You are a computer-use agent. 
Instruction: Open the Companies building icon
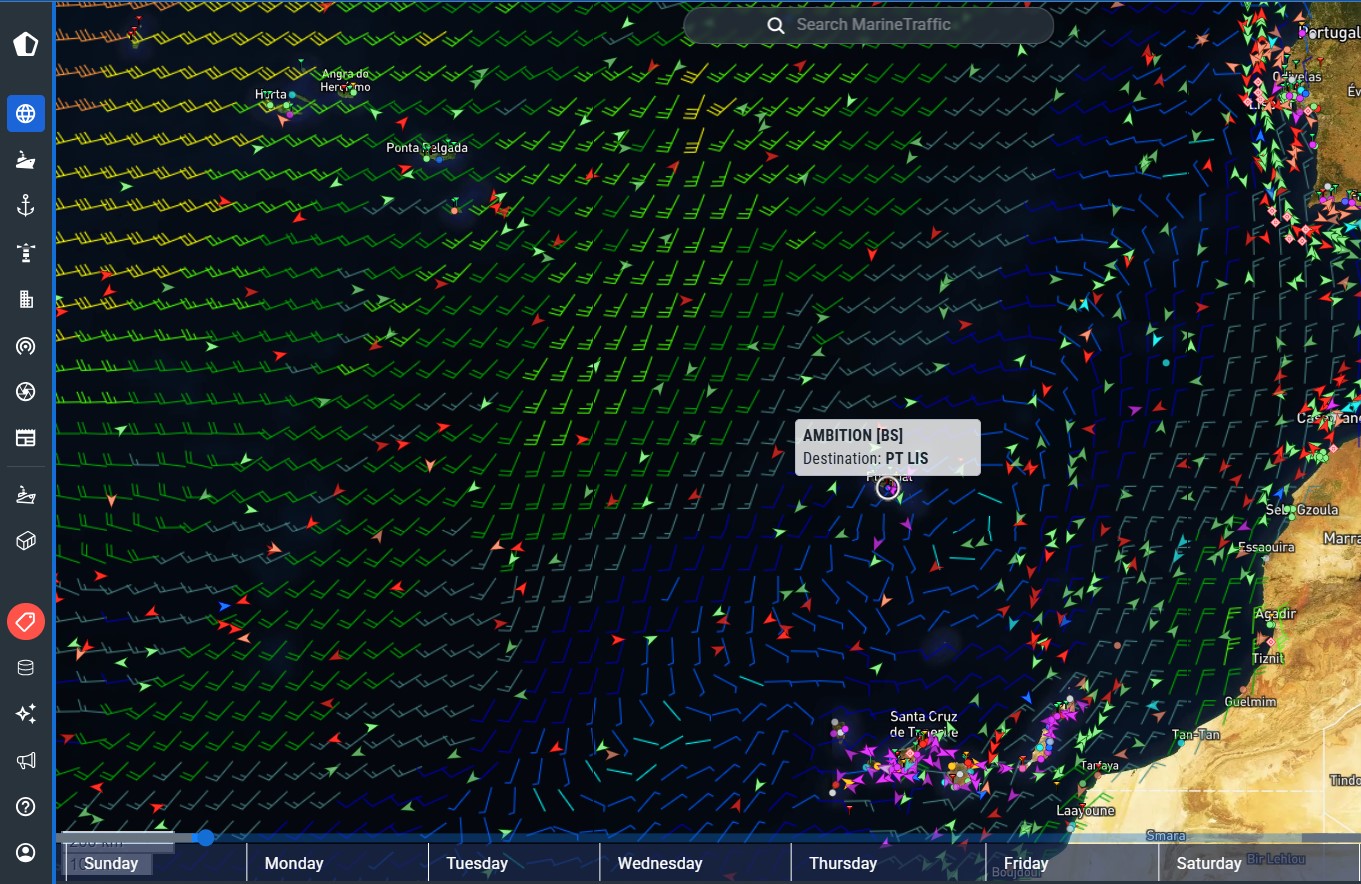26,299
